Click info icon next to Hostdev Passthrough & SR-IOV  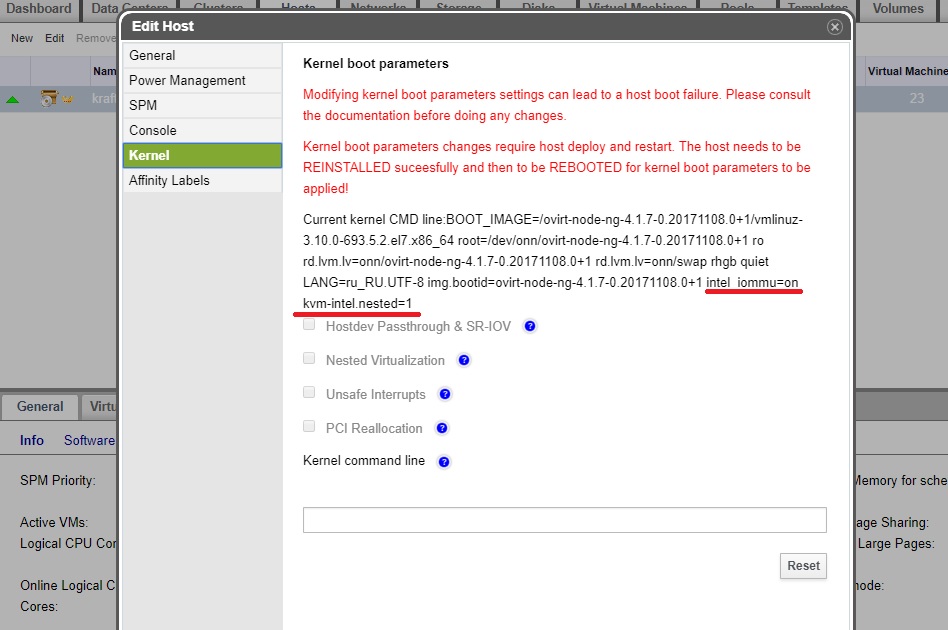pos(530,326)
